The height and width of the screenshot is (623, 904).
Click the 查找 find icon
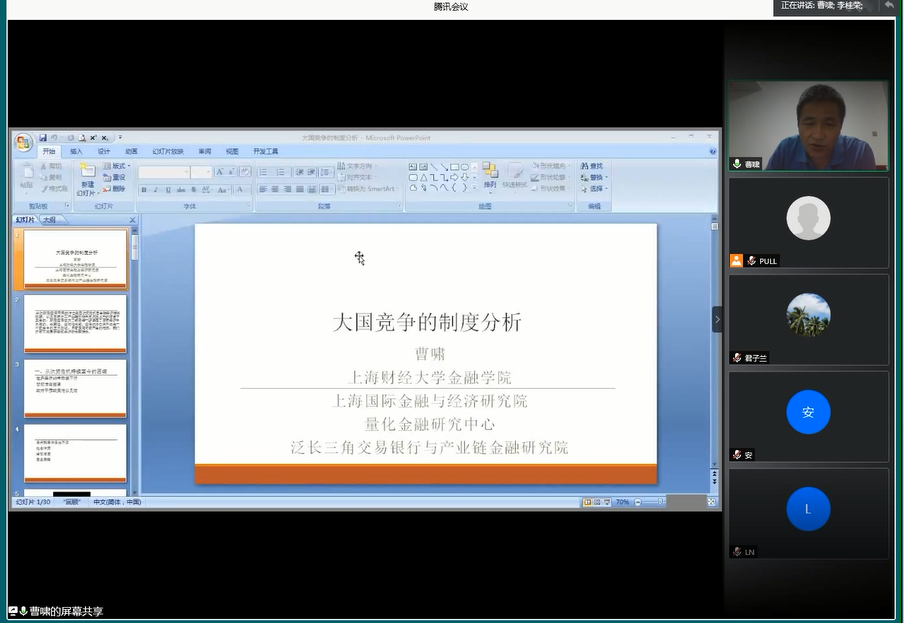pyautogui.click(x=596, y=166)
